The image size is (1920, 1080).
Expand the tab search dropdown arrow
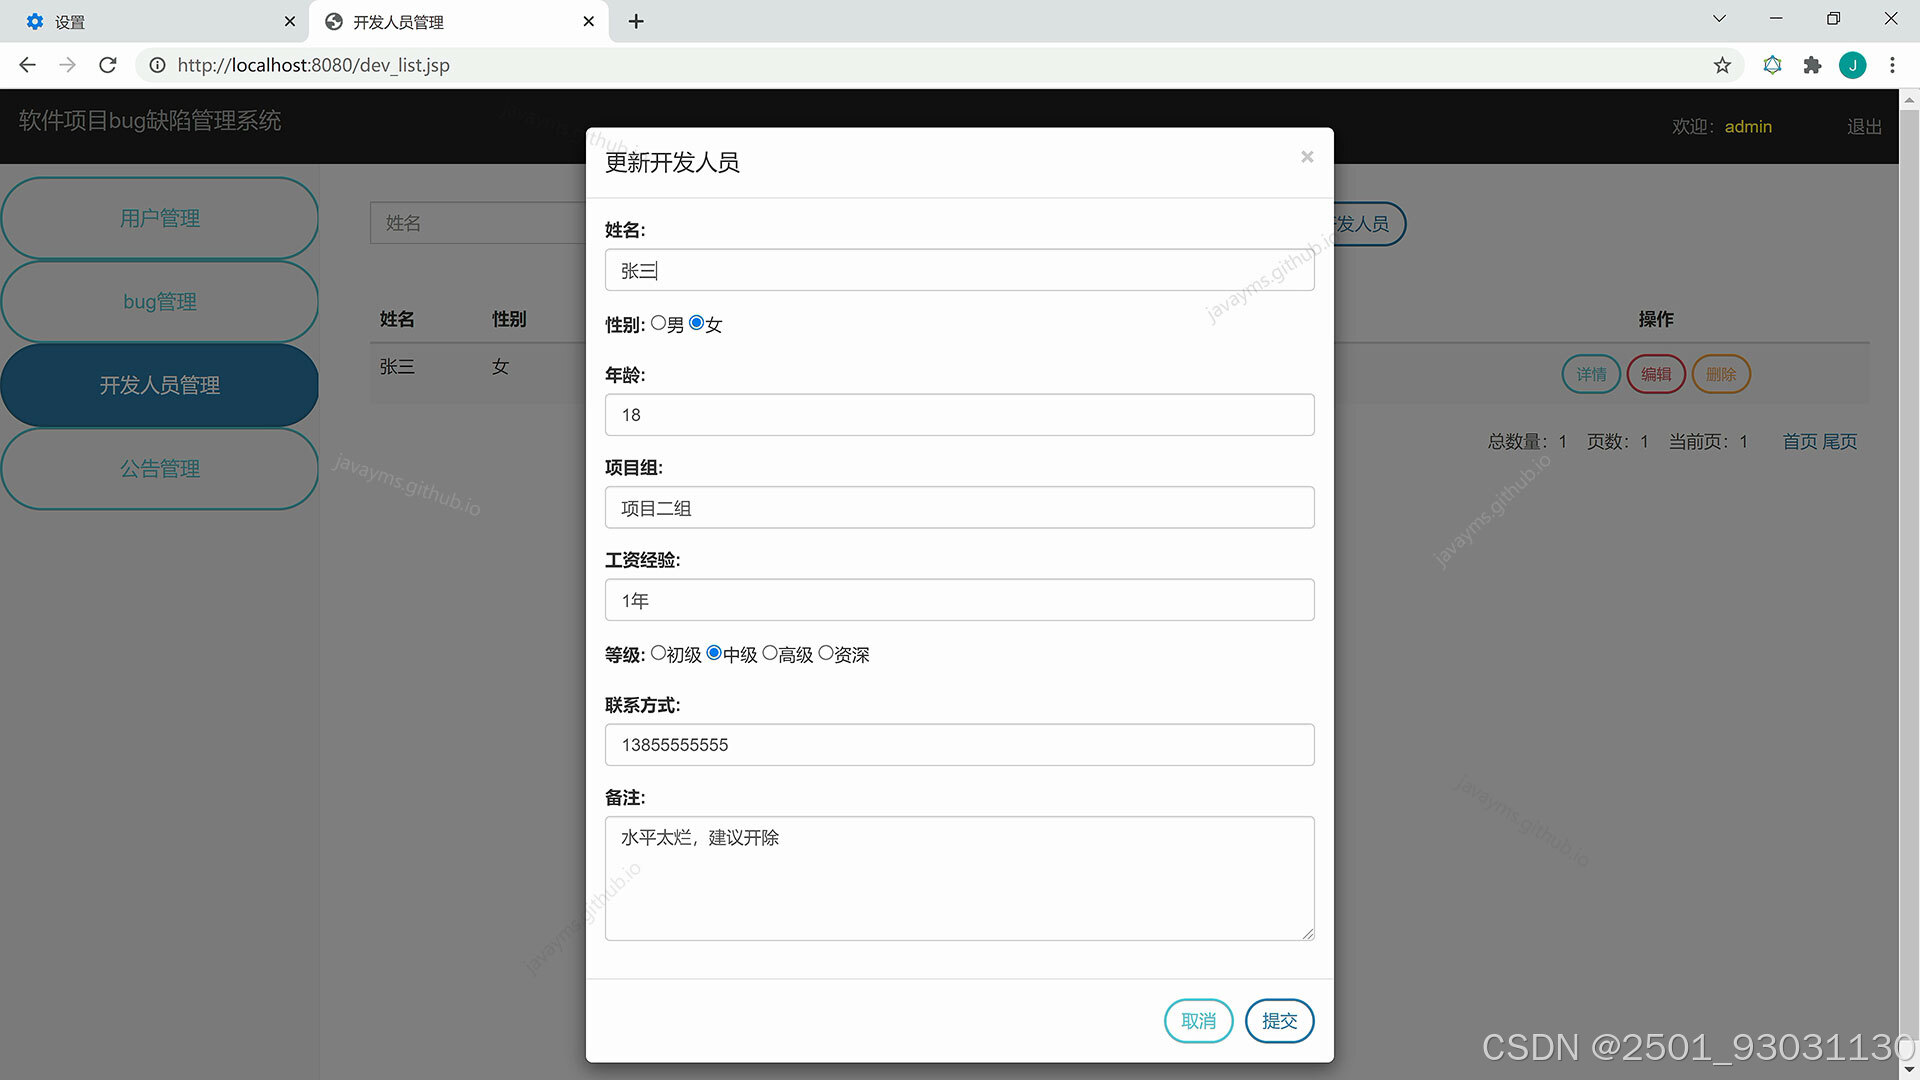(1719, 19)
